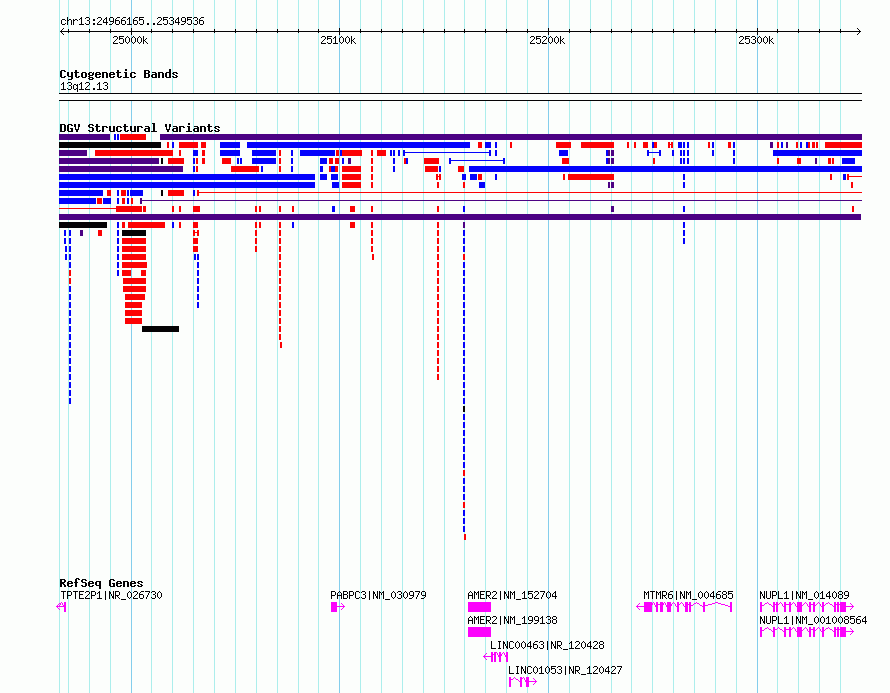Open the NUPL1|NM_001008564 gene label
This screenshot has height=693, width=890.
pos(813,620)
